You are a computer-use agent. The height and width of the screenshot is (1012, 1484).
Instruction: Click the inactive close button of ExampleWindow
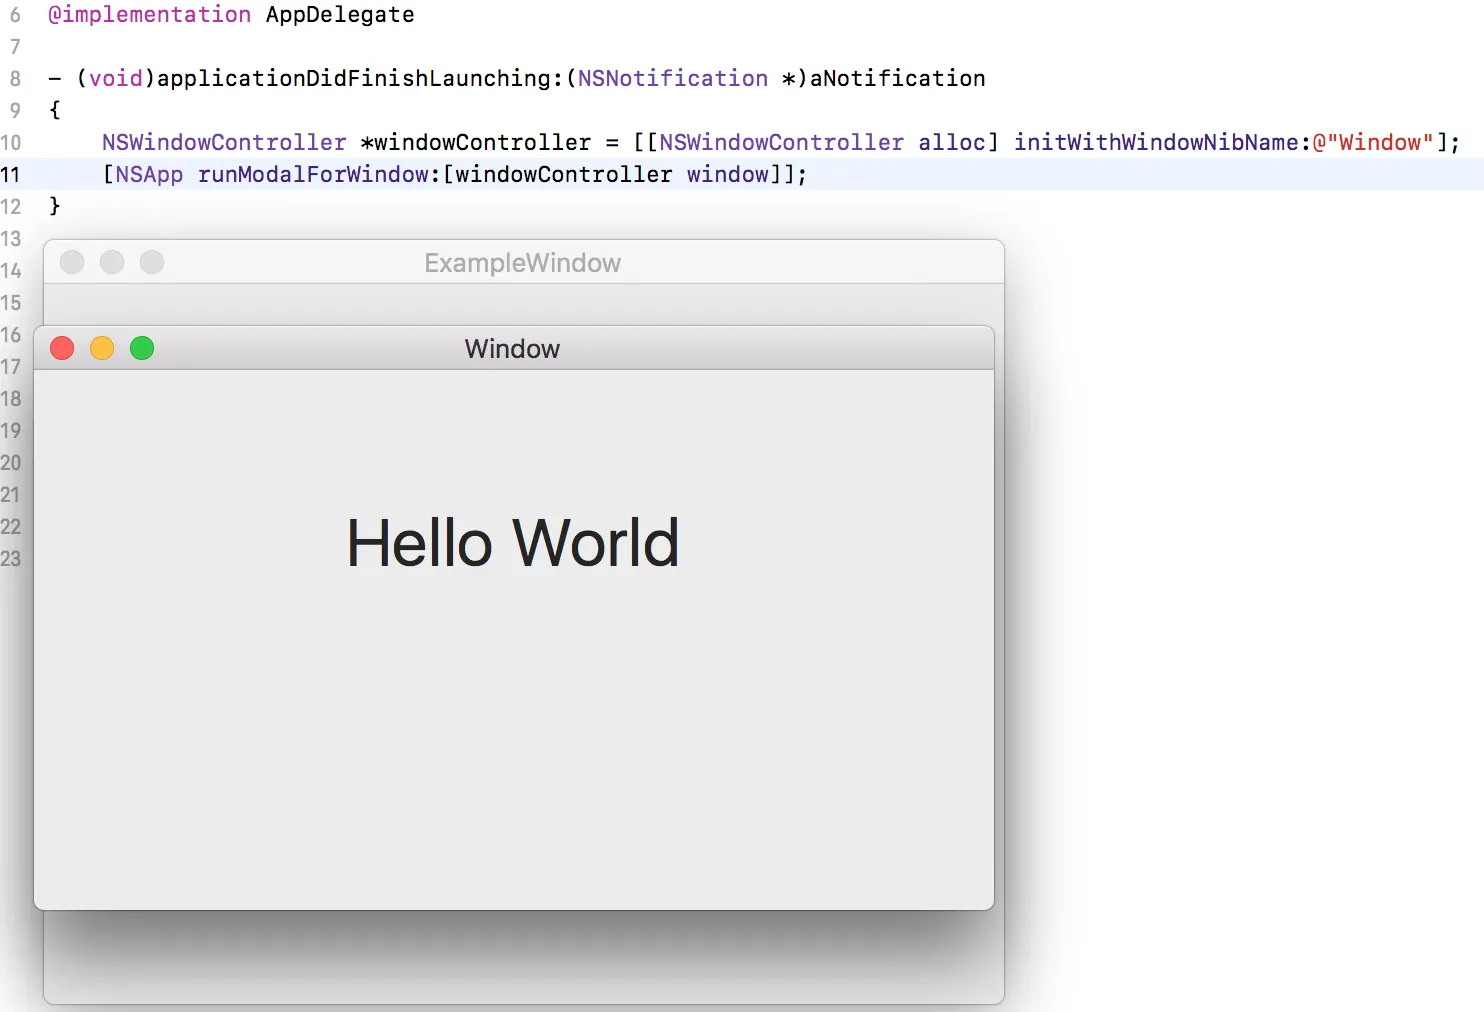[x=72, y=262]
